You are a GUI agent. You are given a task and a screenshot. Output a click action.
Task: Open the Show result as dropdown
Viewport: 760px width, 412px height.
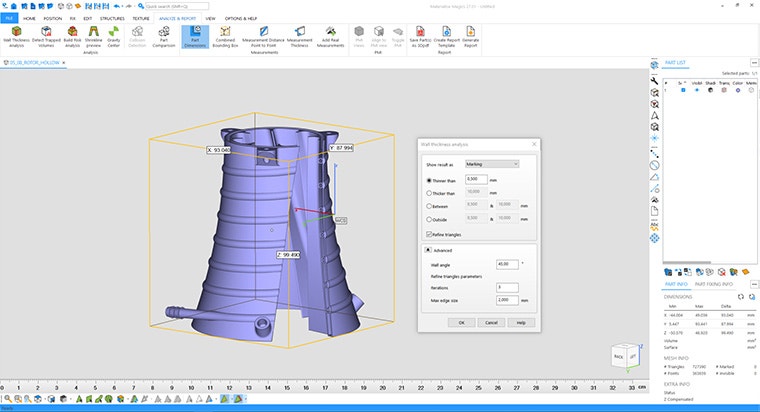point(492,164)
